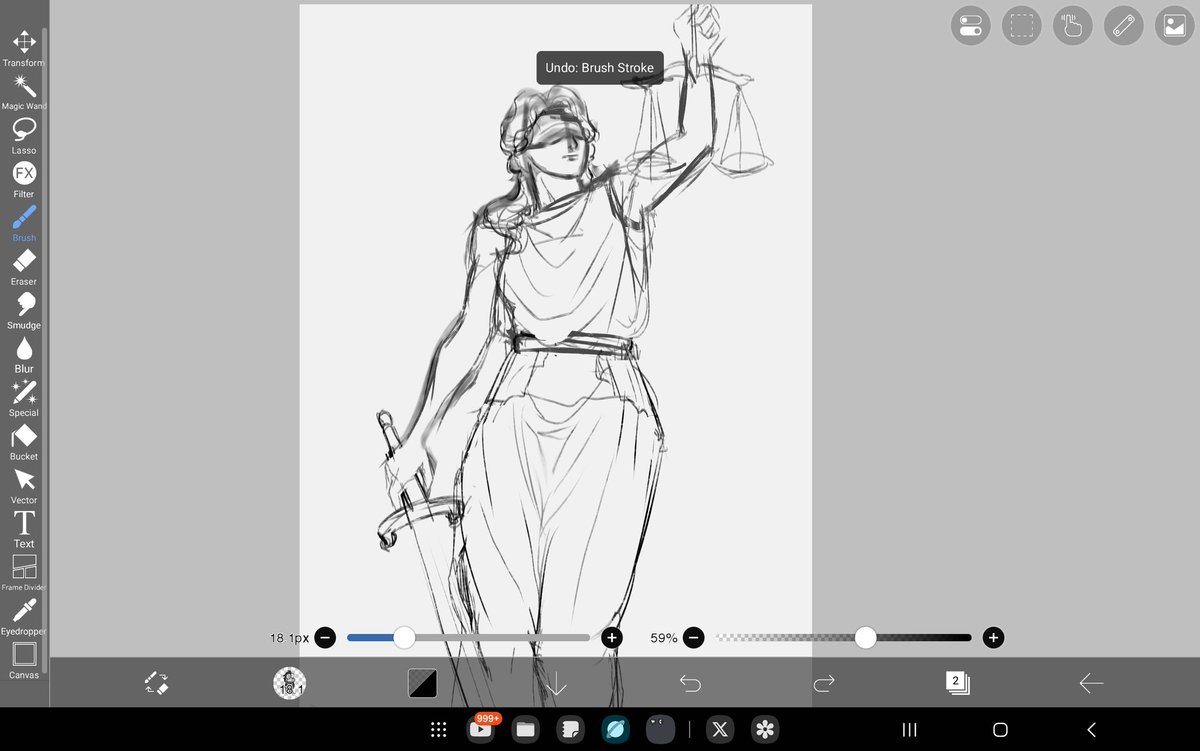
Task: Select the Transform tool
Action: pos(24,48)
